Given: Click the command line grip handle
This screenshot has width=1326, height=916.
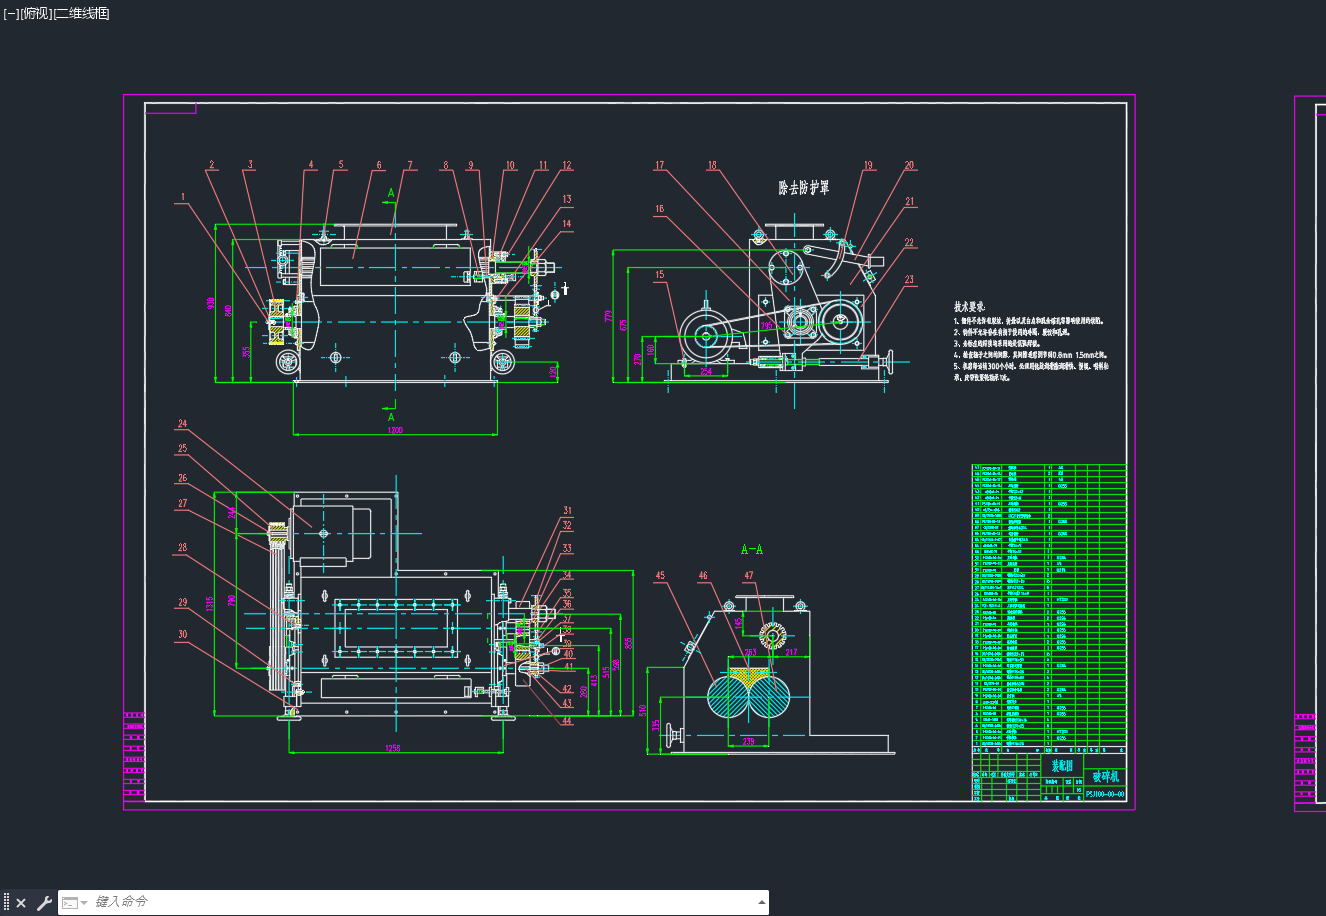Looking at the screenshot, I should pos(6,903).
